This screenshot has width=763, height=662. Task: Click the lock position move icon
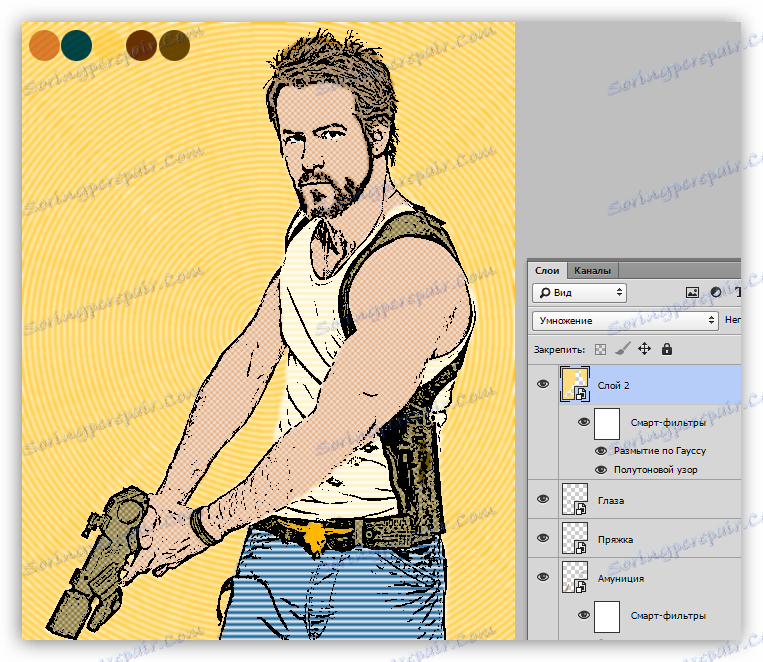[644, 350]
